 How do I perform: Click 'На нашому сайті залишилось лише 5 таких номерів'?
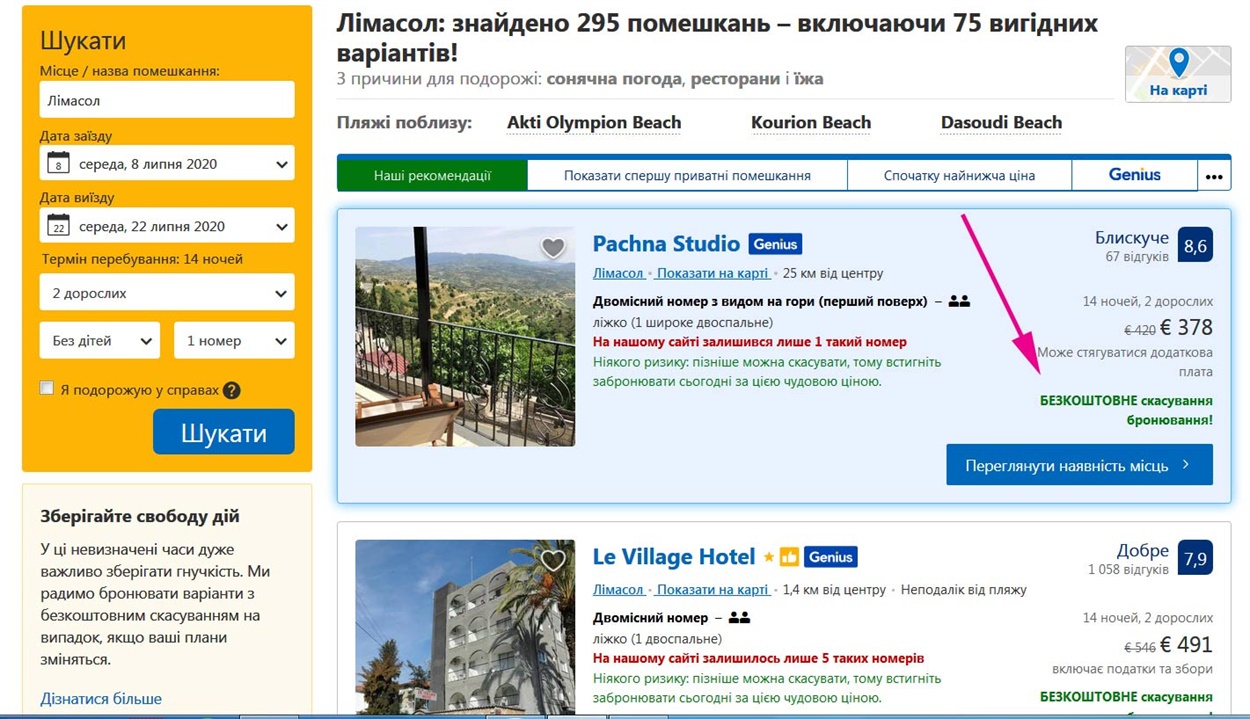[x=758, y=658]
